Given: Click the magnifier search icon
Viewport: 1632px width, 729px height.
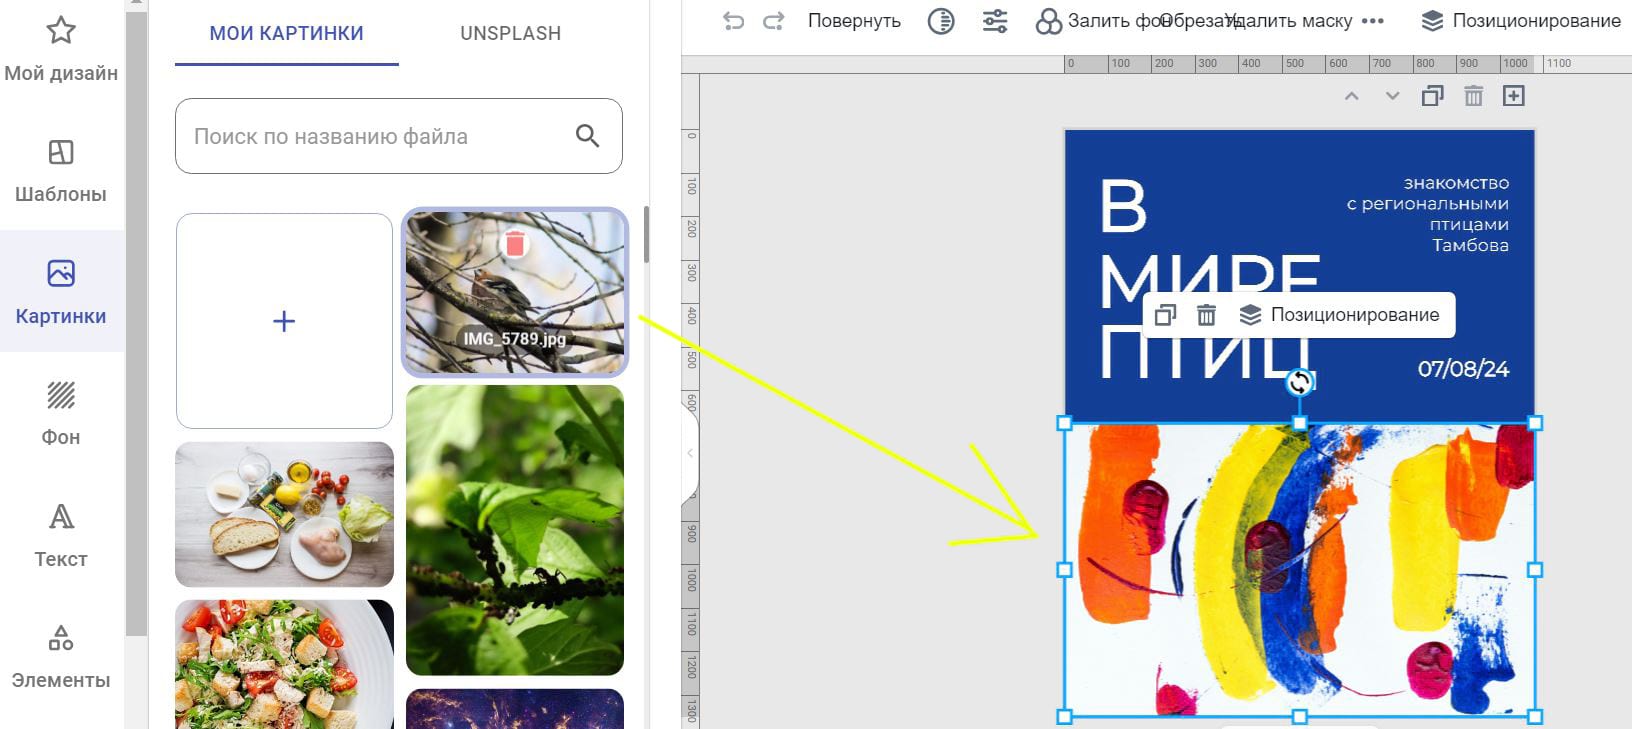Looking at the screenshot, I should pos(587,136).
